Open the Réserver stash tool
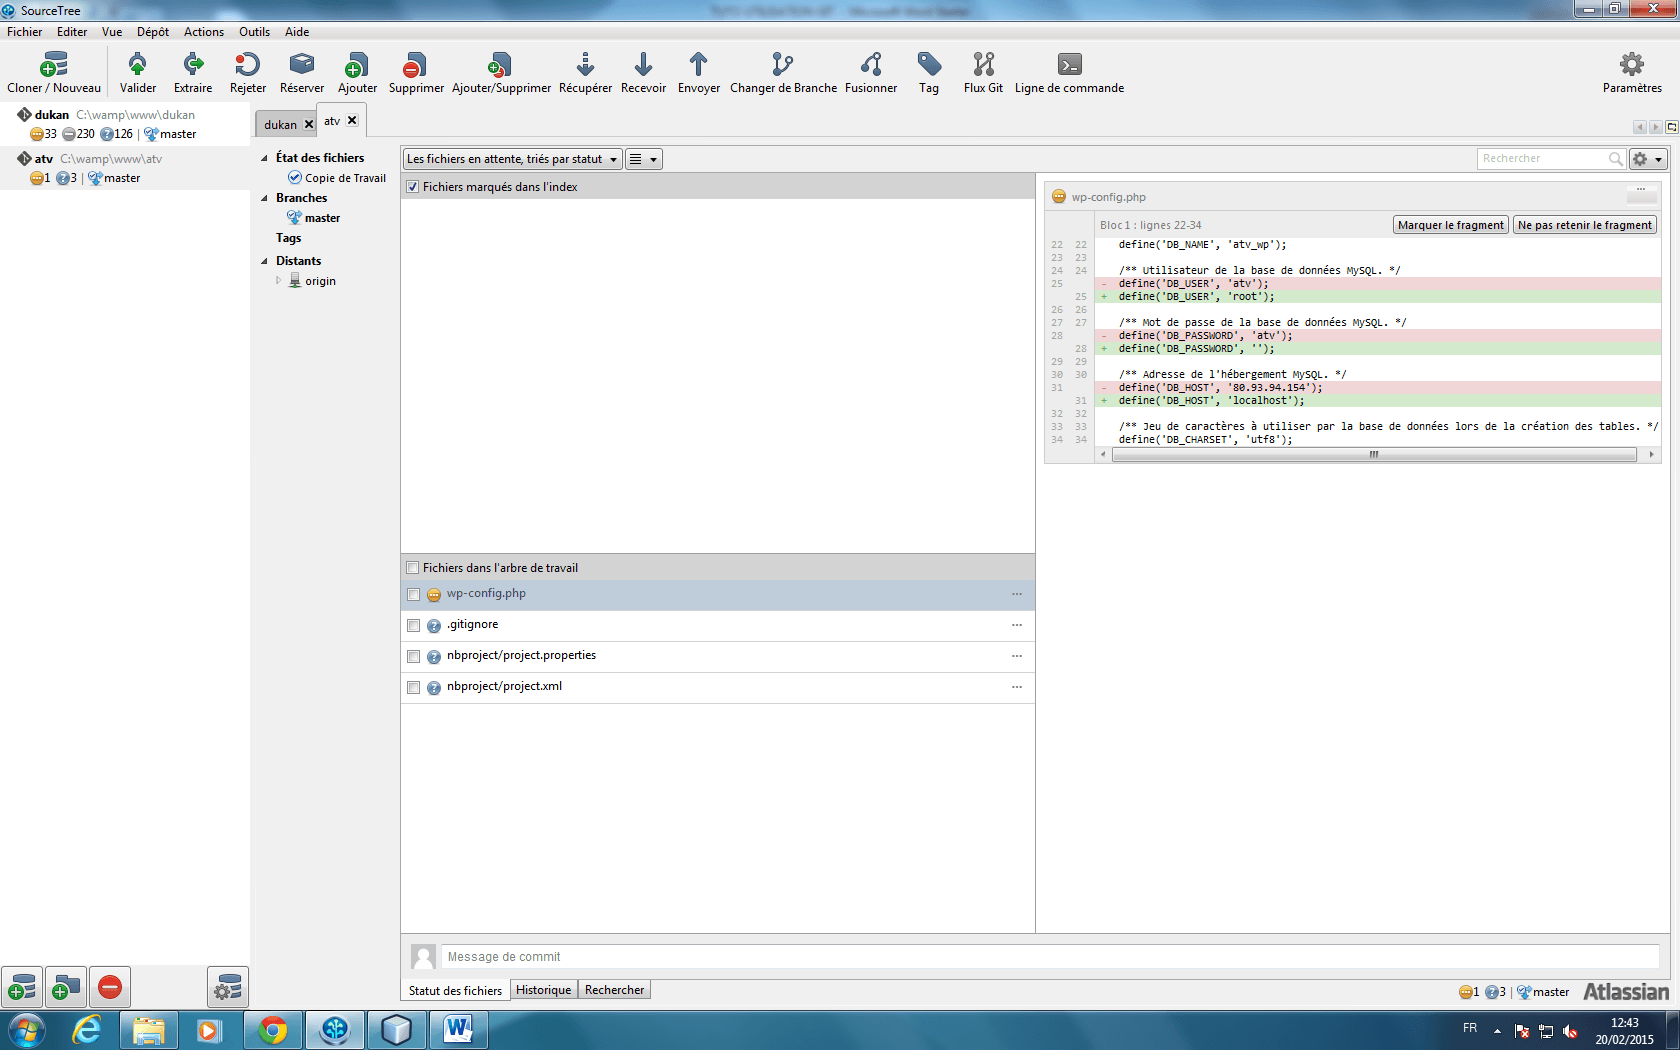This screenshot has height=1050, width=1680. click(x=301, y=66)
